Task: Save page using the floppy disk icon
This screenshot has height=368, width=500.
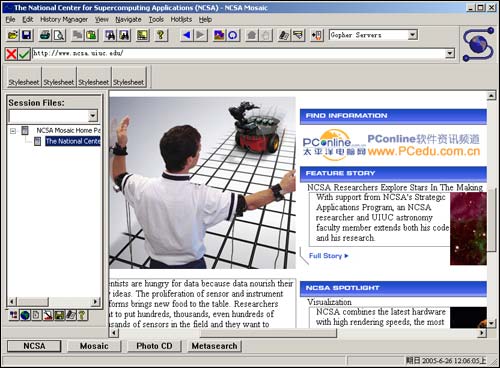Action: [26, 35]
